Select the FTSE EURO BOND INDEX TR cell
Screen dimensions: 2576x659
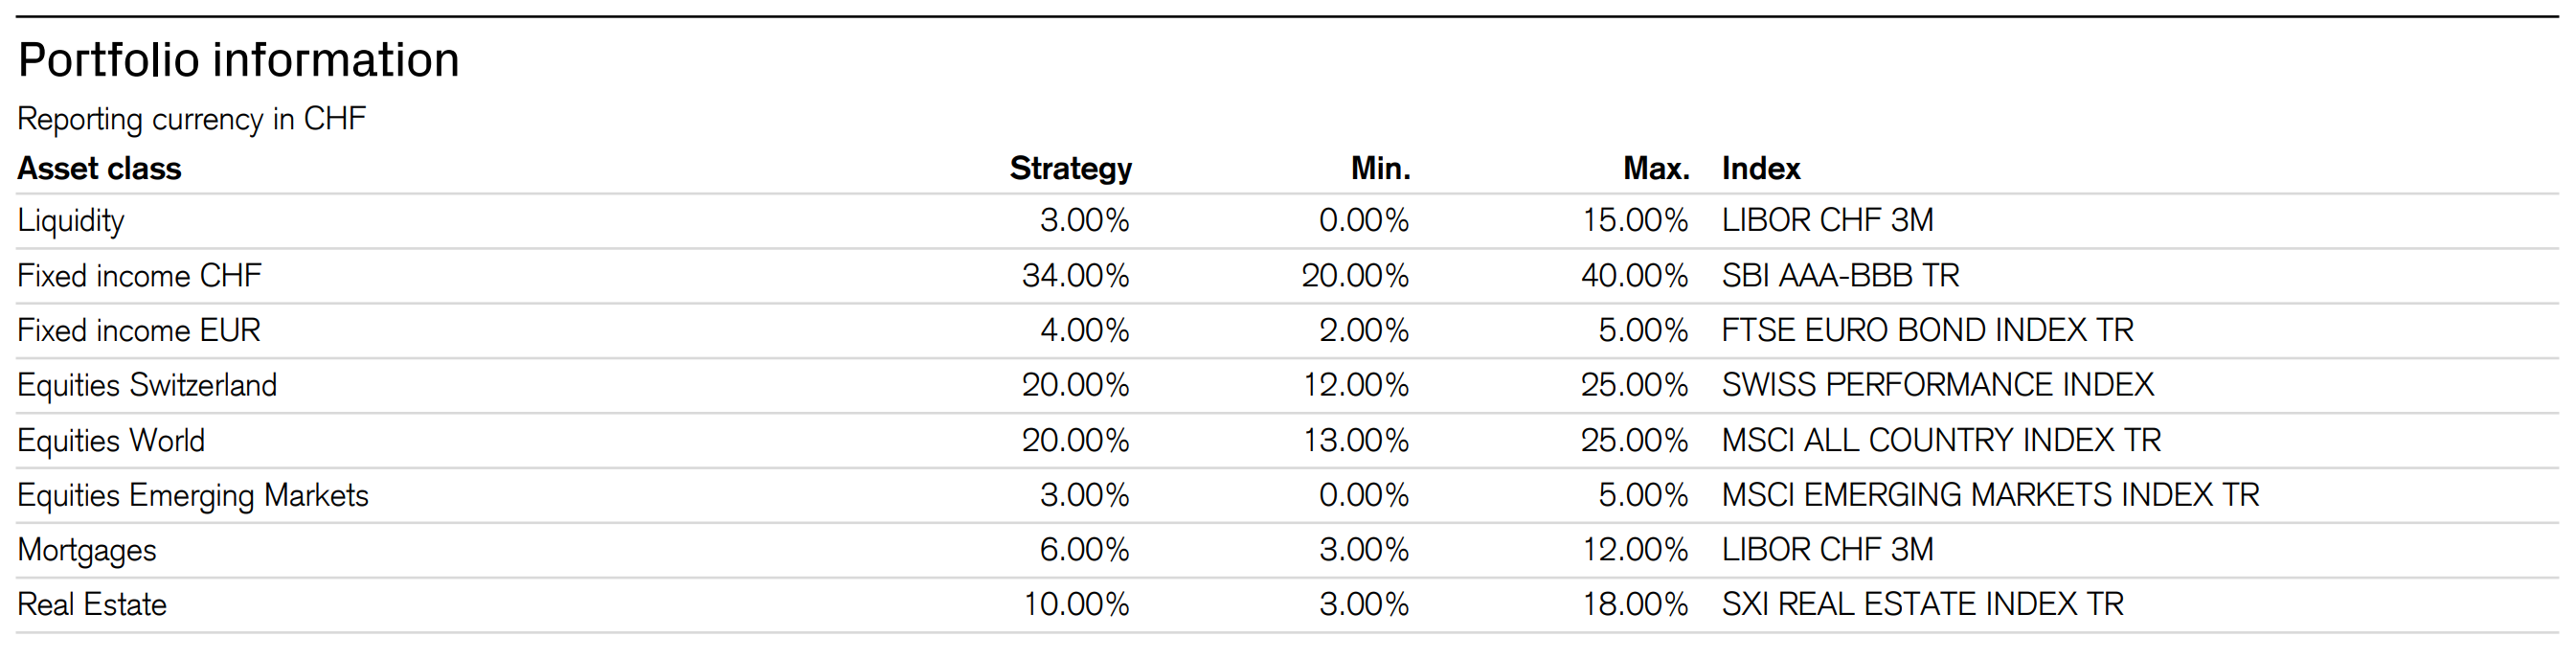[1927, 331]
